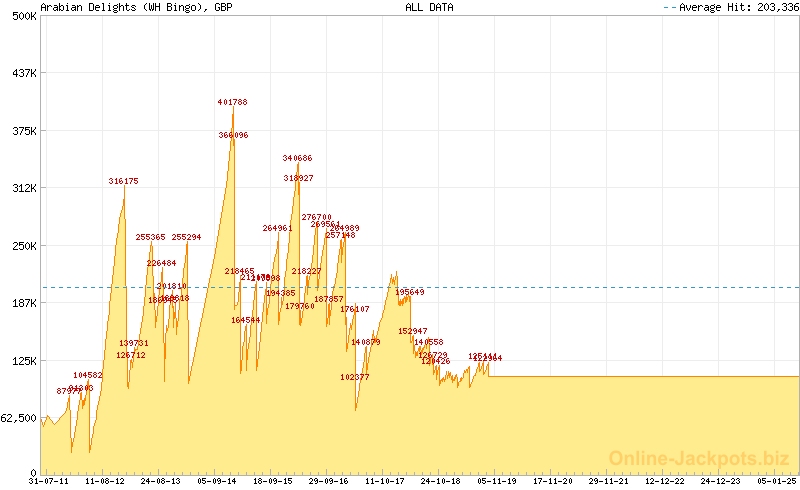Click the 17-11-20 x-axis date
The image size is (800, 490).
point(553,481)
